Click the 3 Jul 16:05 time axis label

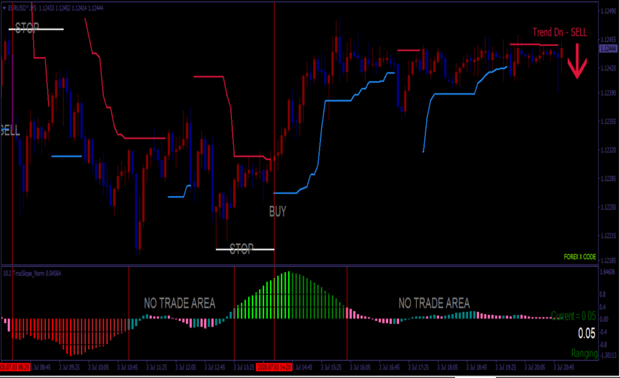[360, 367]
